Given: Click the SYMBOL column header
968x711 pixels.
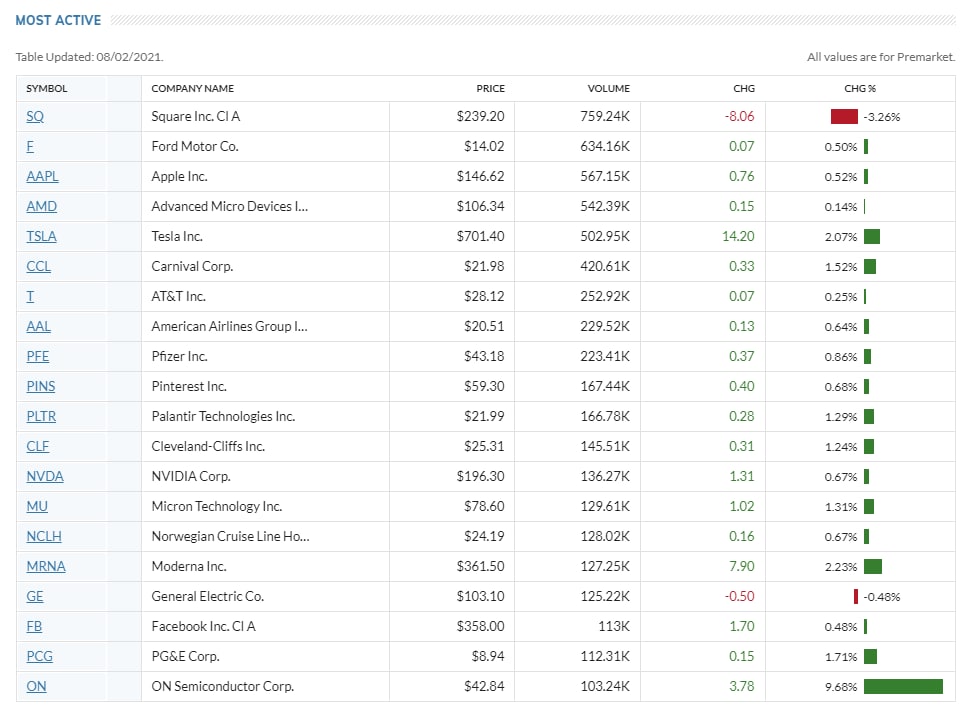Looking at the screenshot, I should 47,88.
